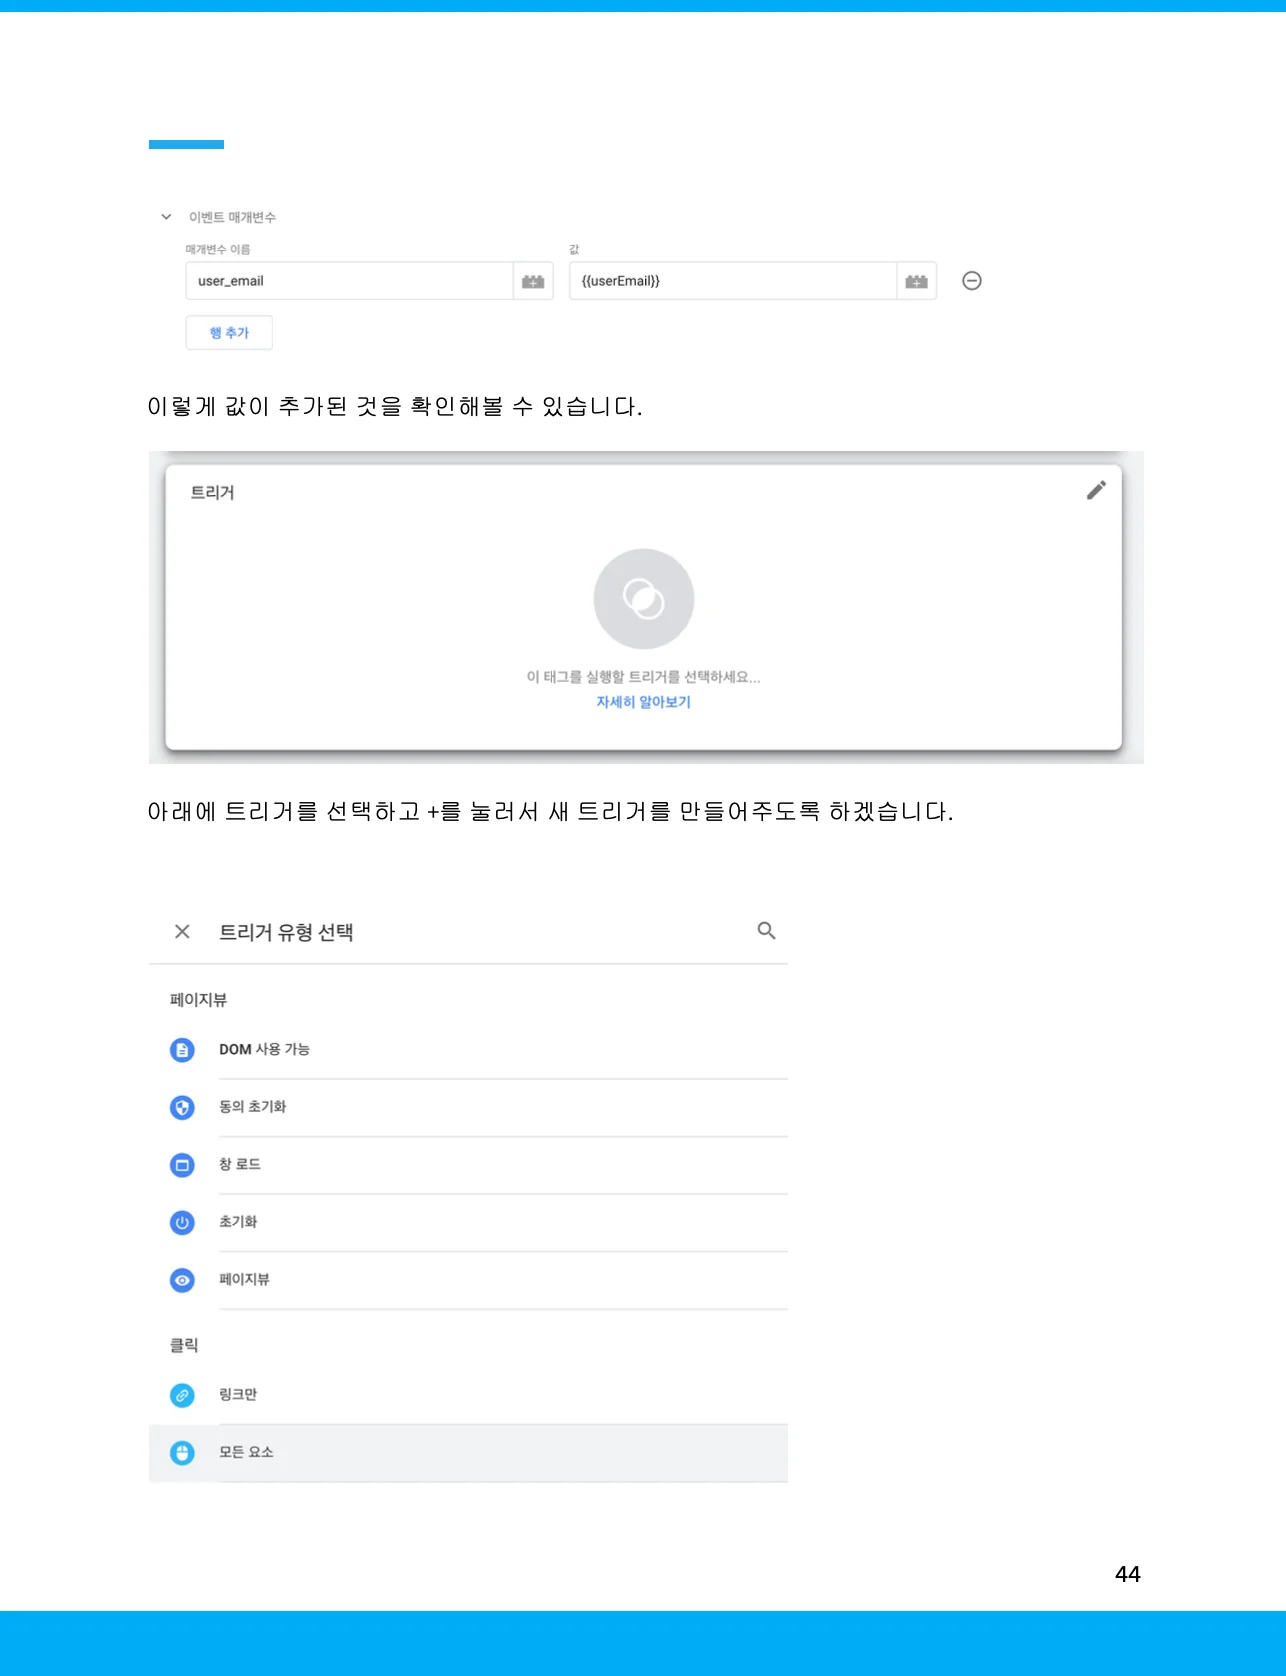Select the 동의 초기화 shield icon
Viewport: 1286px width, 1676px height.
[182, 1108]
